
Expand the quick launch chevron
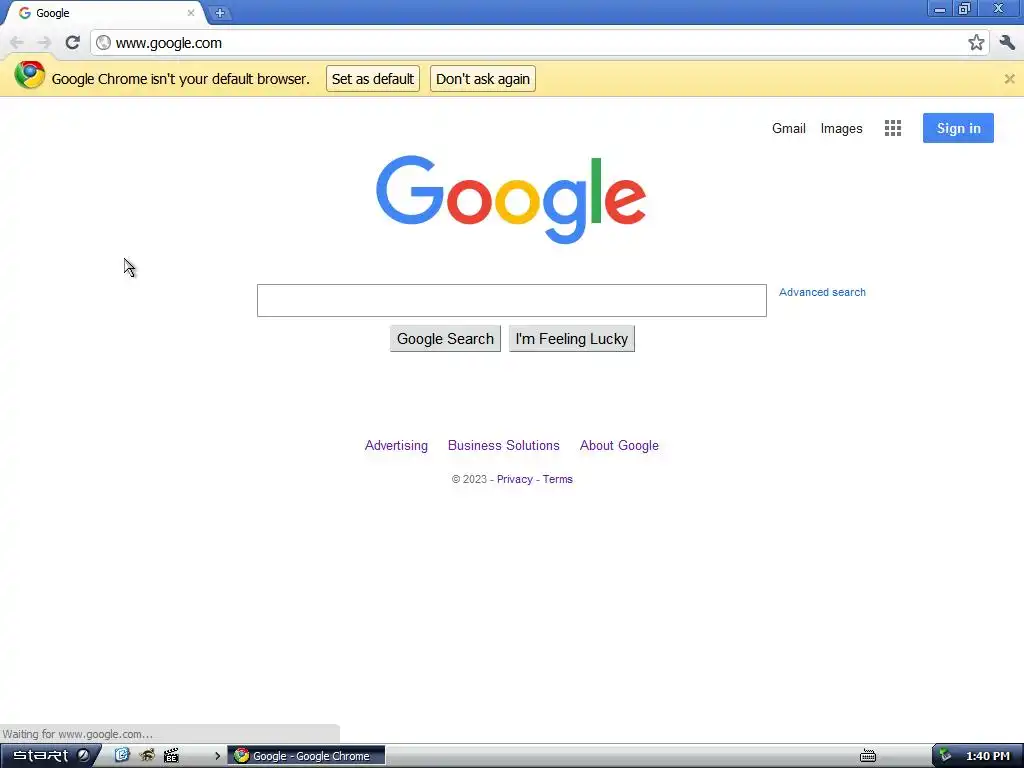(217, 756)
